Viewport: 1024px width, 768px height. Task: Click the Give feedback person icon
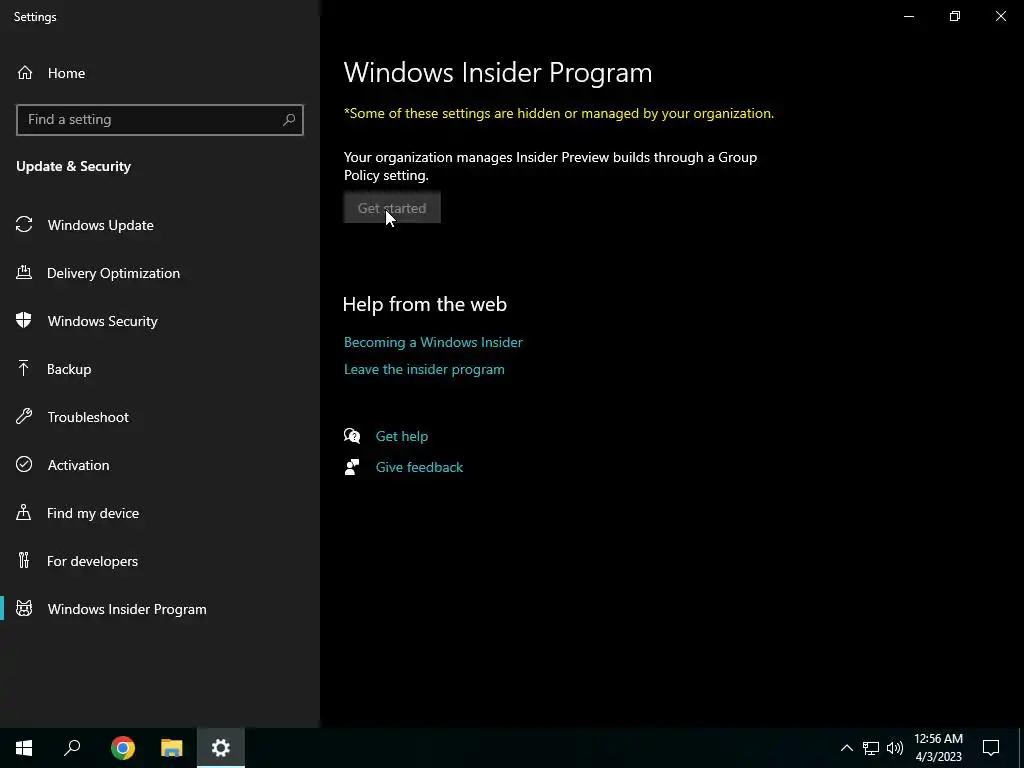coord(352,467)
